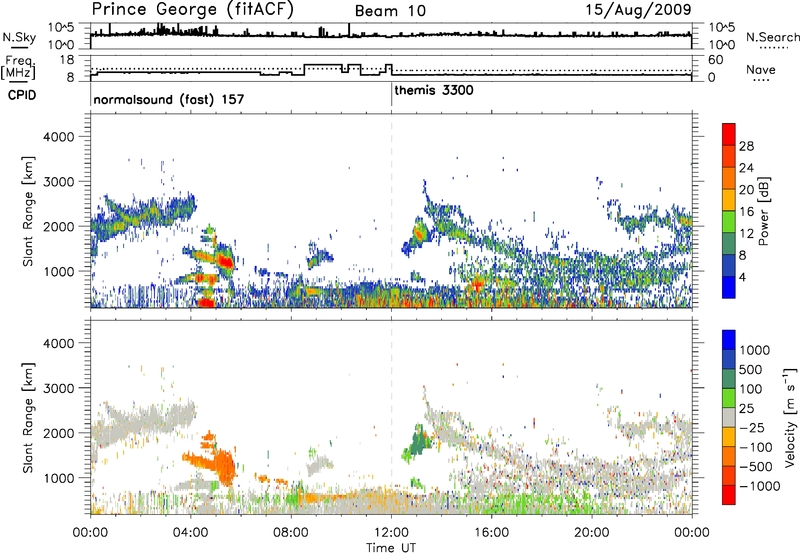Click the "Nave" legend label

[761, 70]
